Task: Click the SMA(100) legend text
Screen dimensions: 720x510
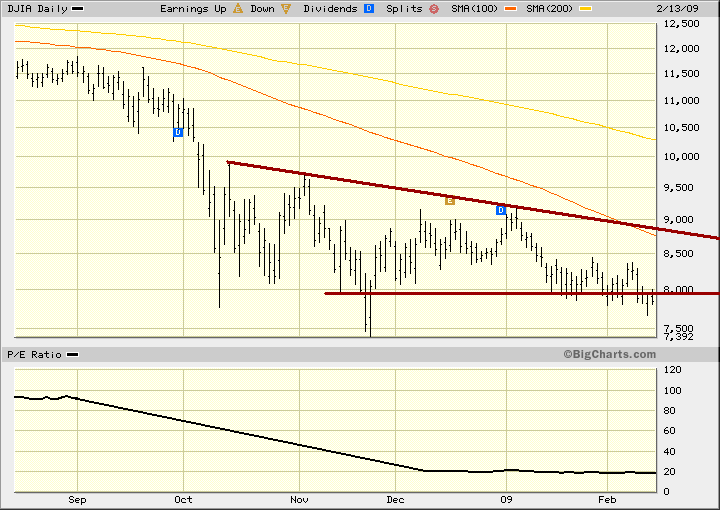Action: 474,9
